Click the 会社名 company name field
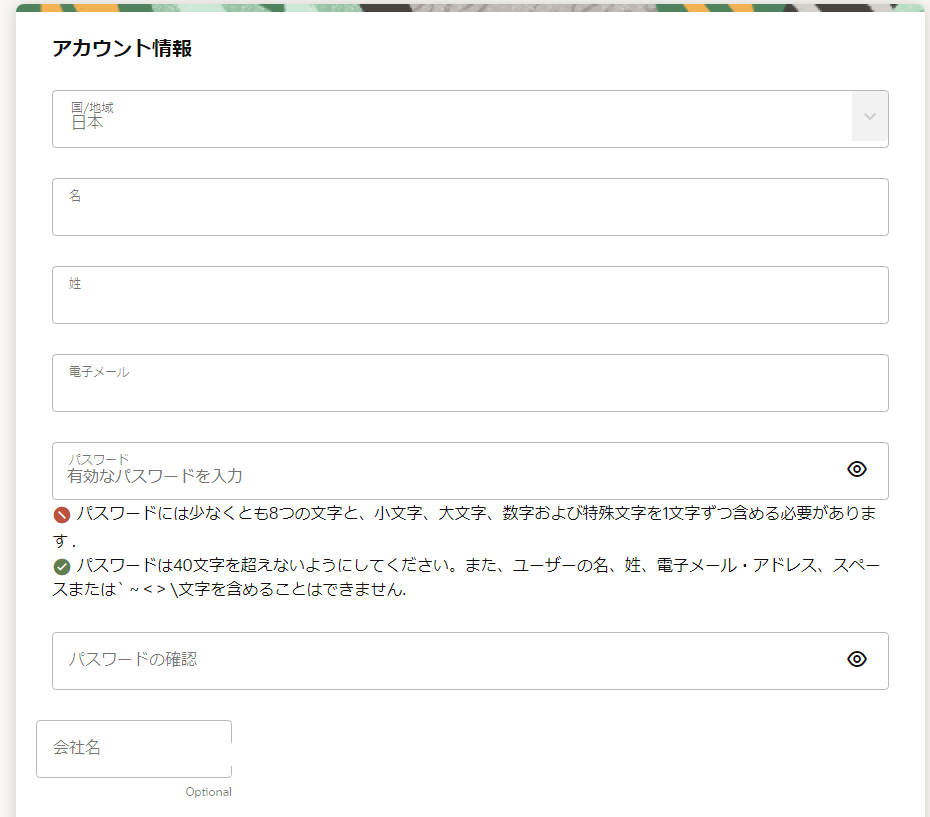The height and width of the screenshot is (817, 930). coord(134,749)
